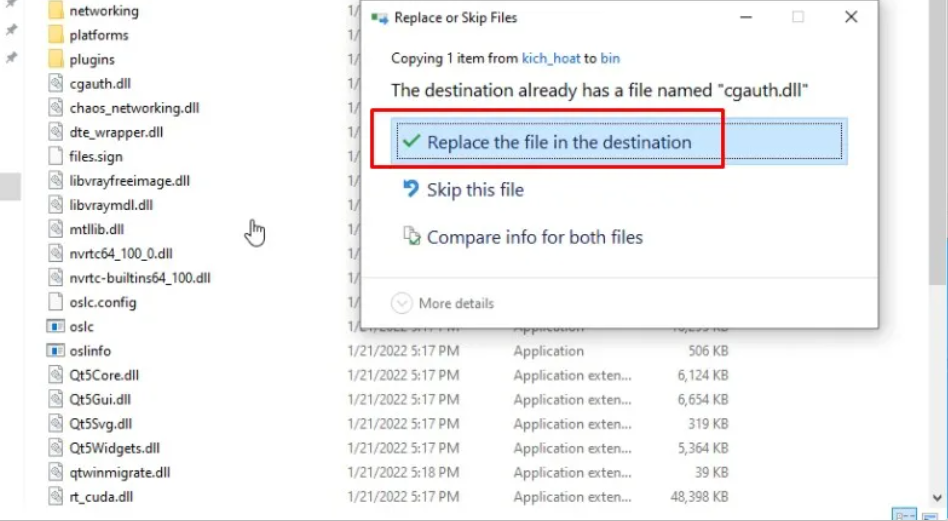Click the files.sign document icon

tap(56, 156)
